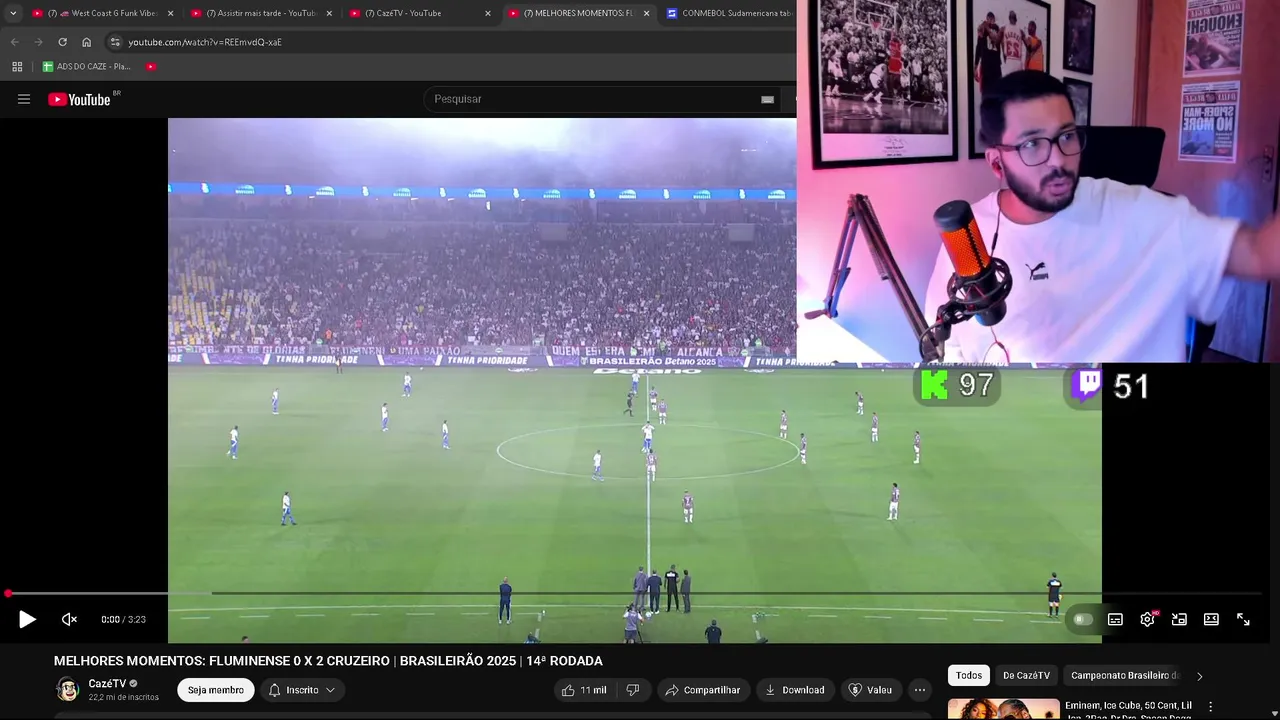The height and width of the screenshot is (720, 1280).
Task: Open the ADS DO CAZE bookmark
Action: pyautogui.click(x=86, y=66)
